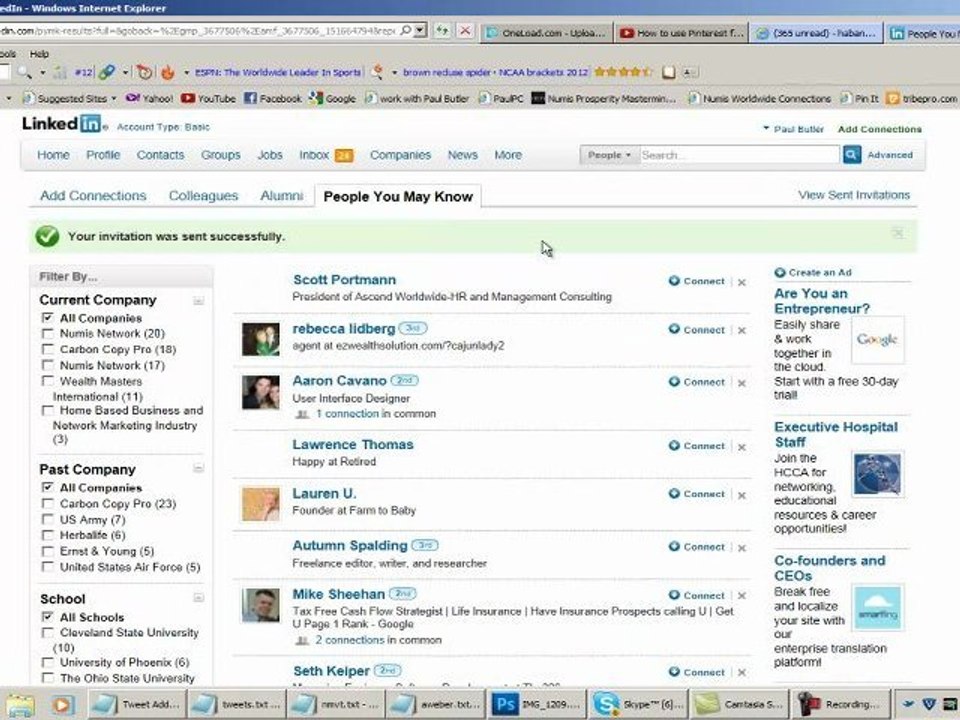Collapse the Current Company filter section
This screenshot has height=720, width=960.
tap(198, 301)
